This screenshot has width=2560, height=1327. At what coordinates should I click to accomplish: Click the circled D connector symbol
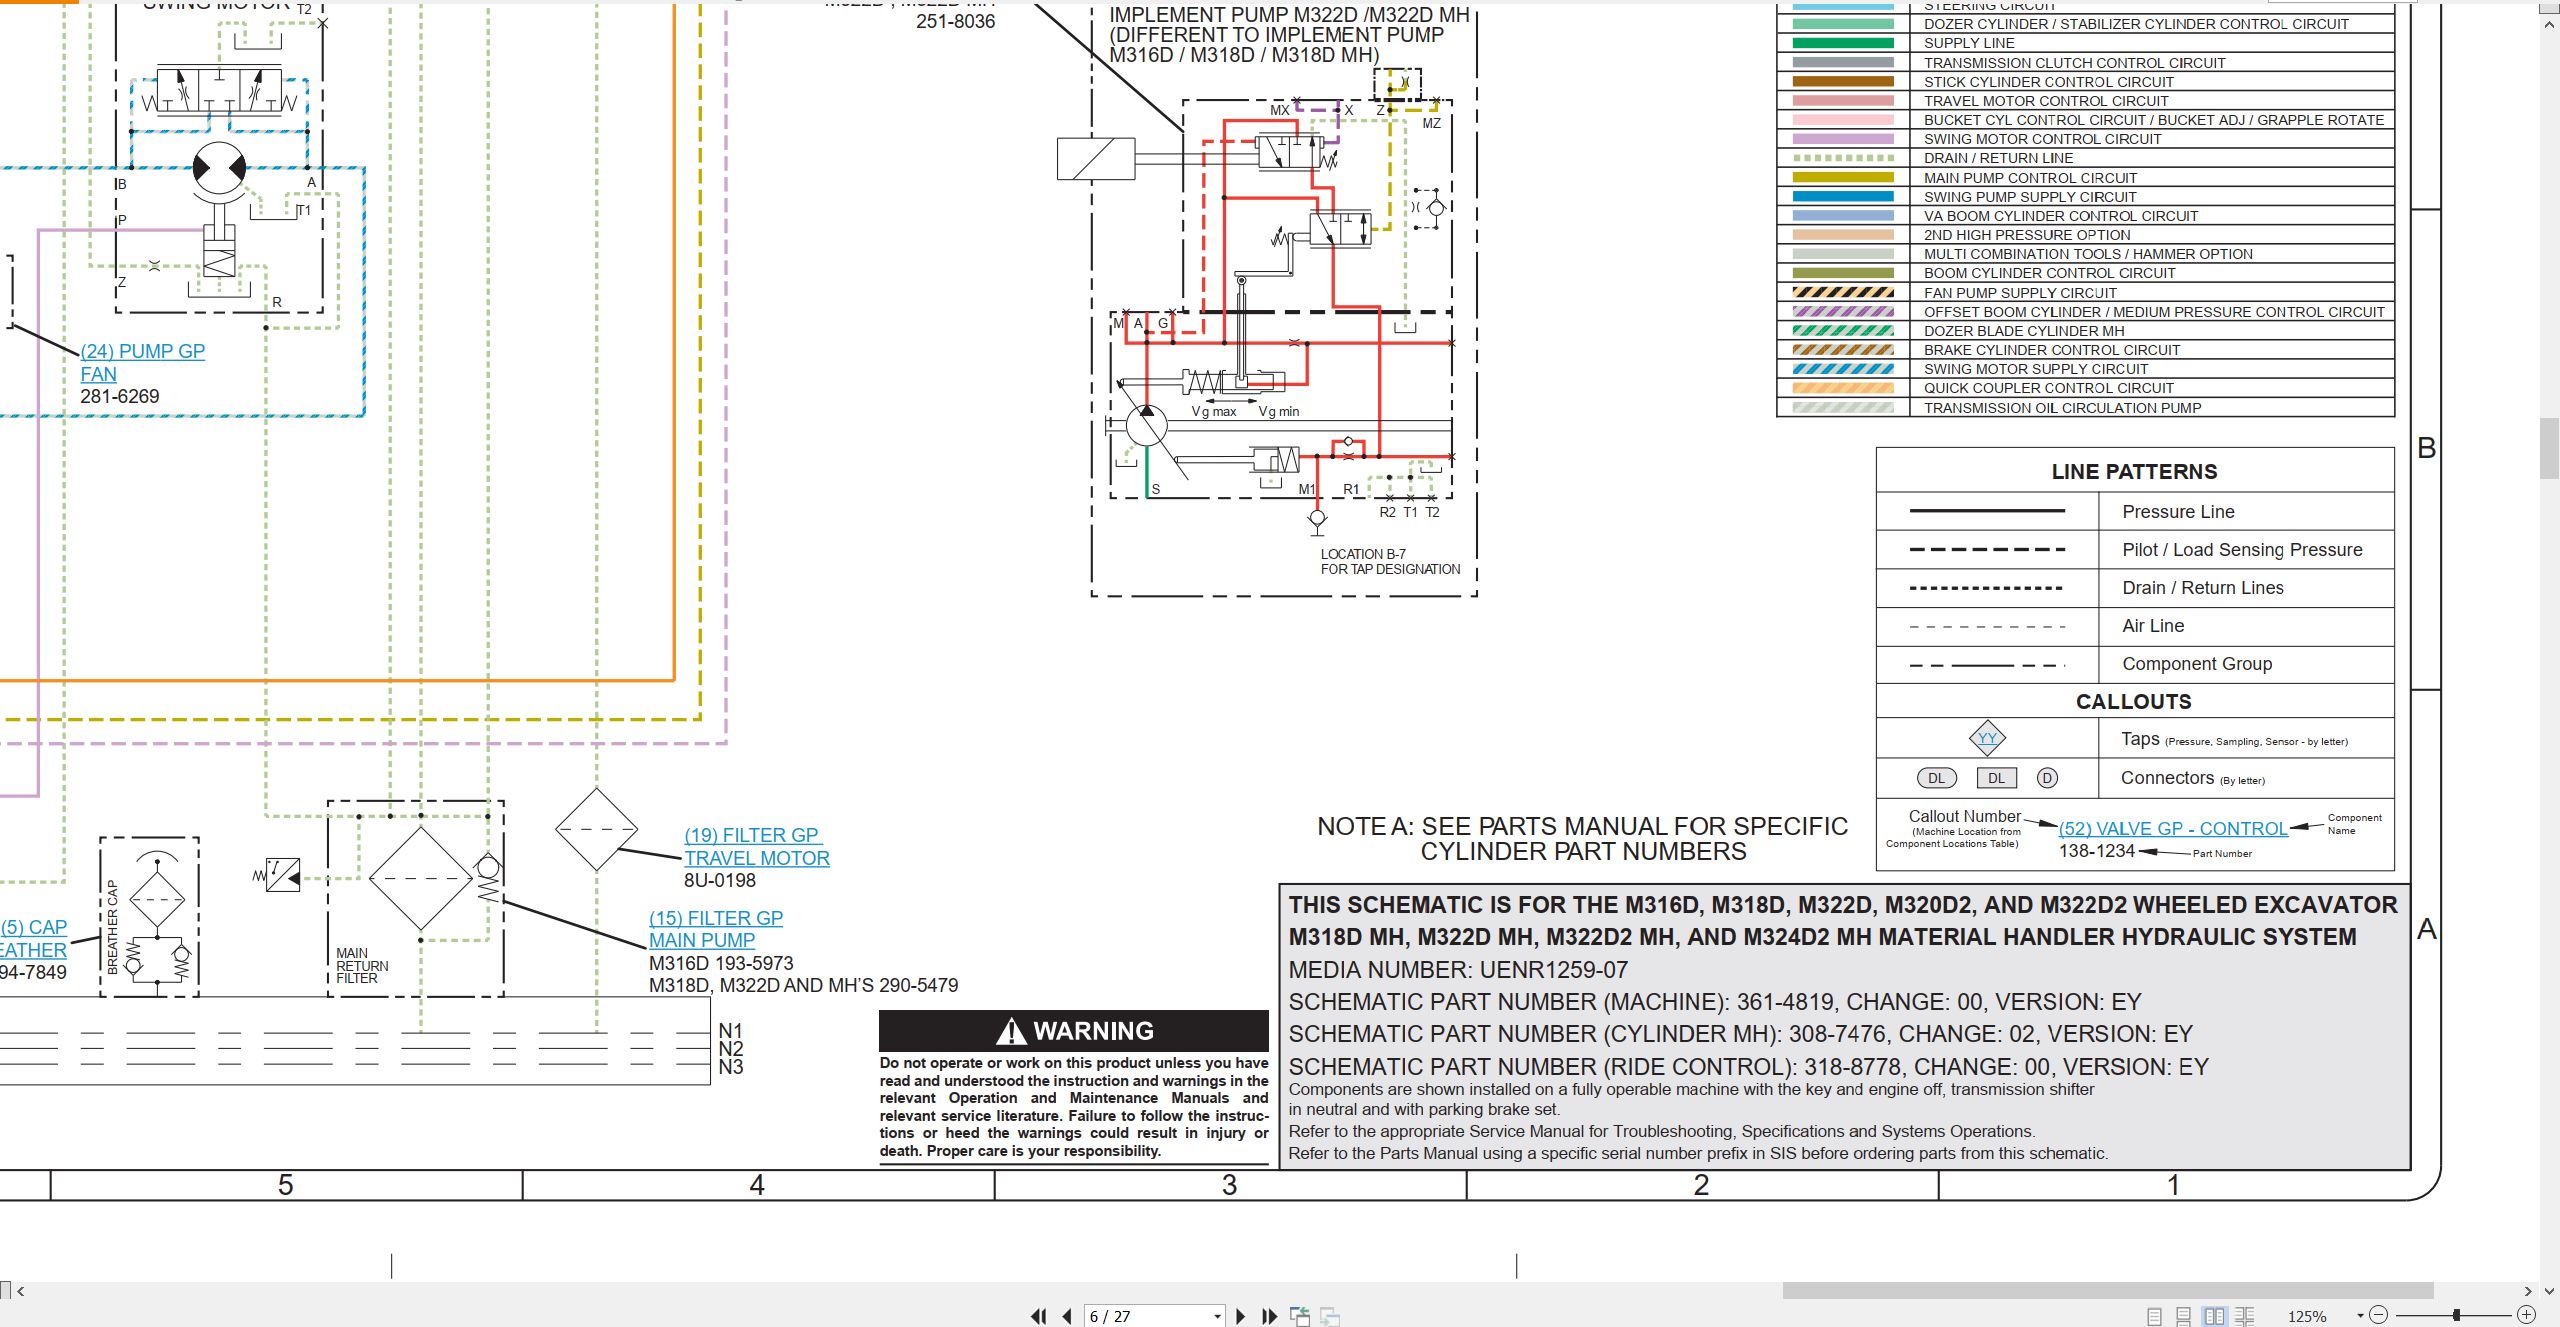coord(2047,778)
